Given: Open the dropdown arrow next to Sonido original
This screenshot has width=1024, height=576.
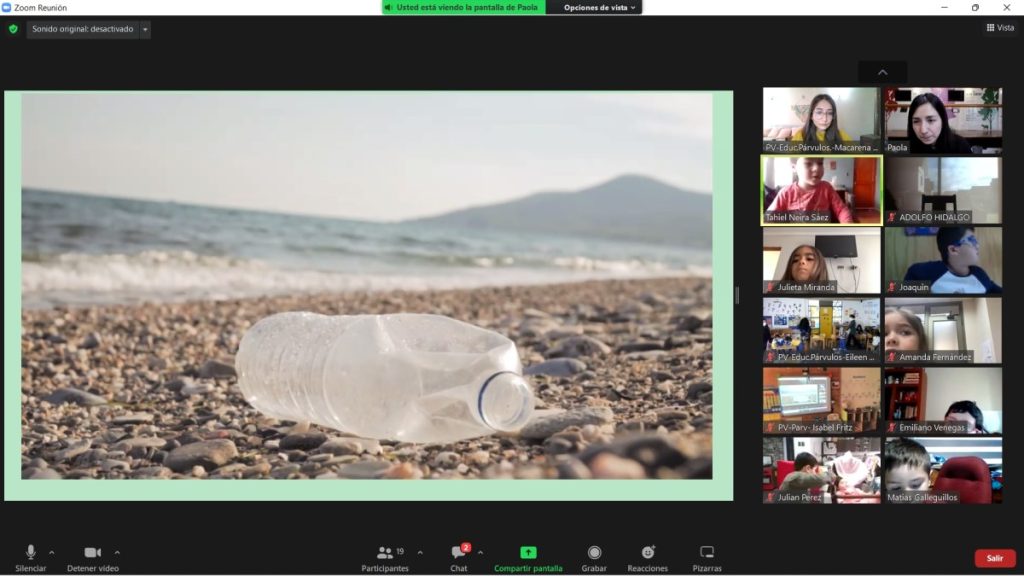Looking at the screenshot, I should [x=145, y=29].
